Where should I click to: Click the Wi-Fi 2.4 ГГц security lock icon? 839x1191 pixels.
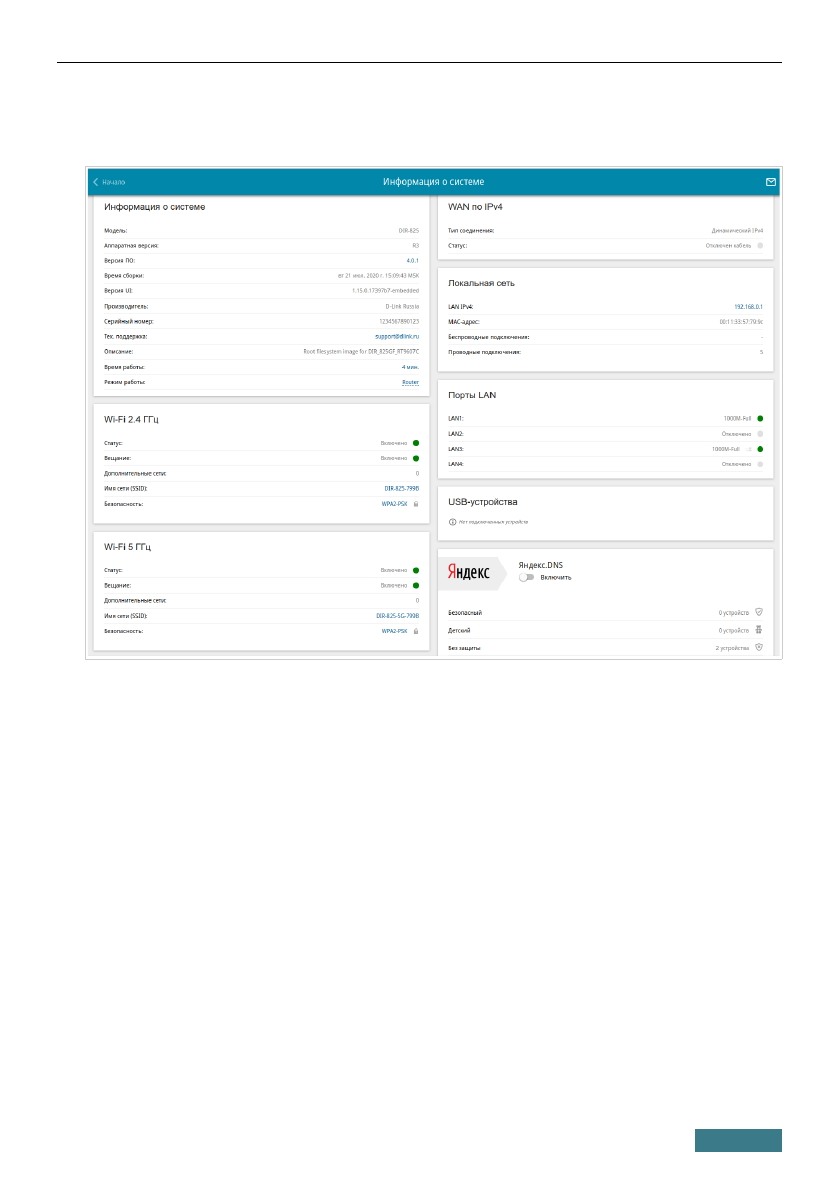tap(415, 504)
